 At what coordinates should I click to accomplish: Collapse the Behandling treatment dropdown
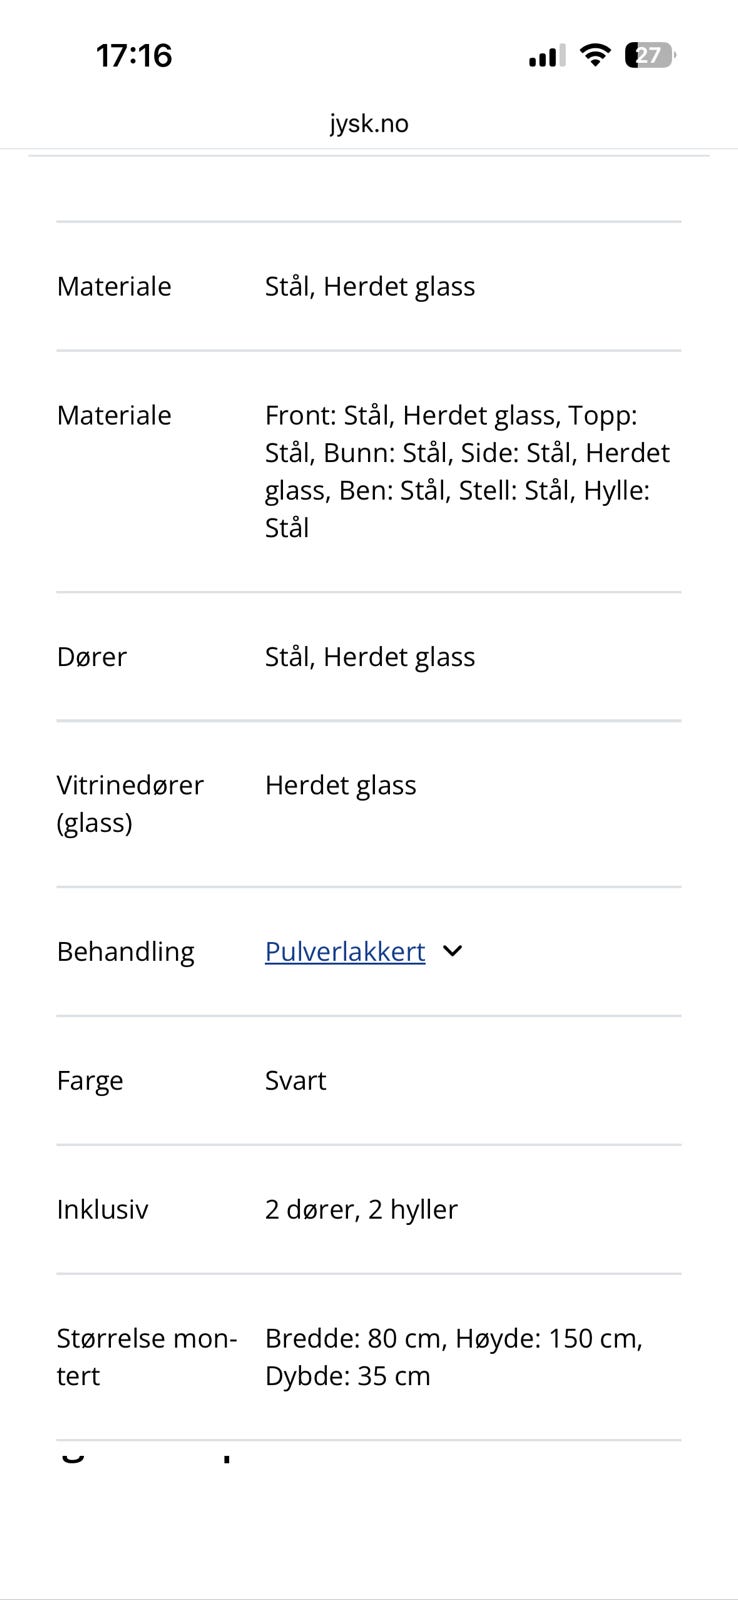coord(453,951)
